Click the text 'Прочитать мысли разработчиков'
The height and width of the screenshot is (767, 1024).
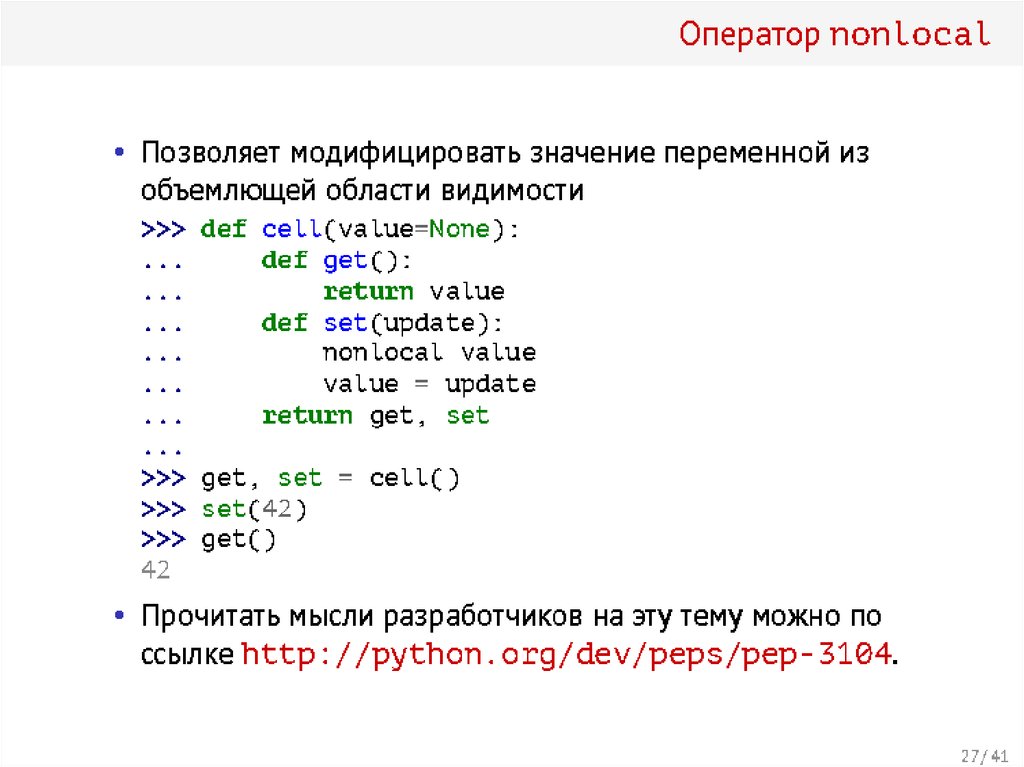[362, 616]
